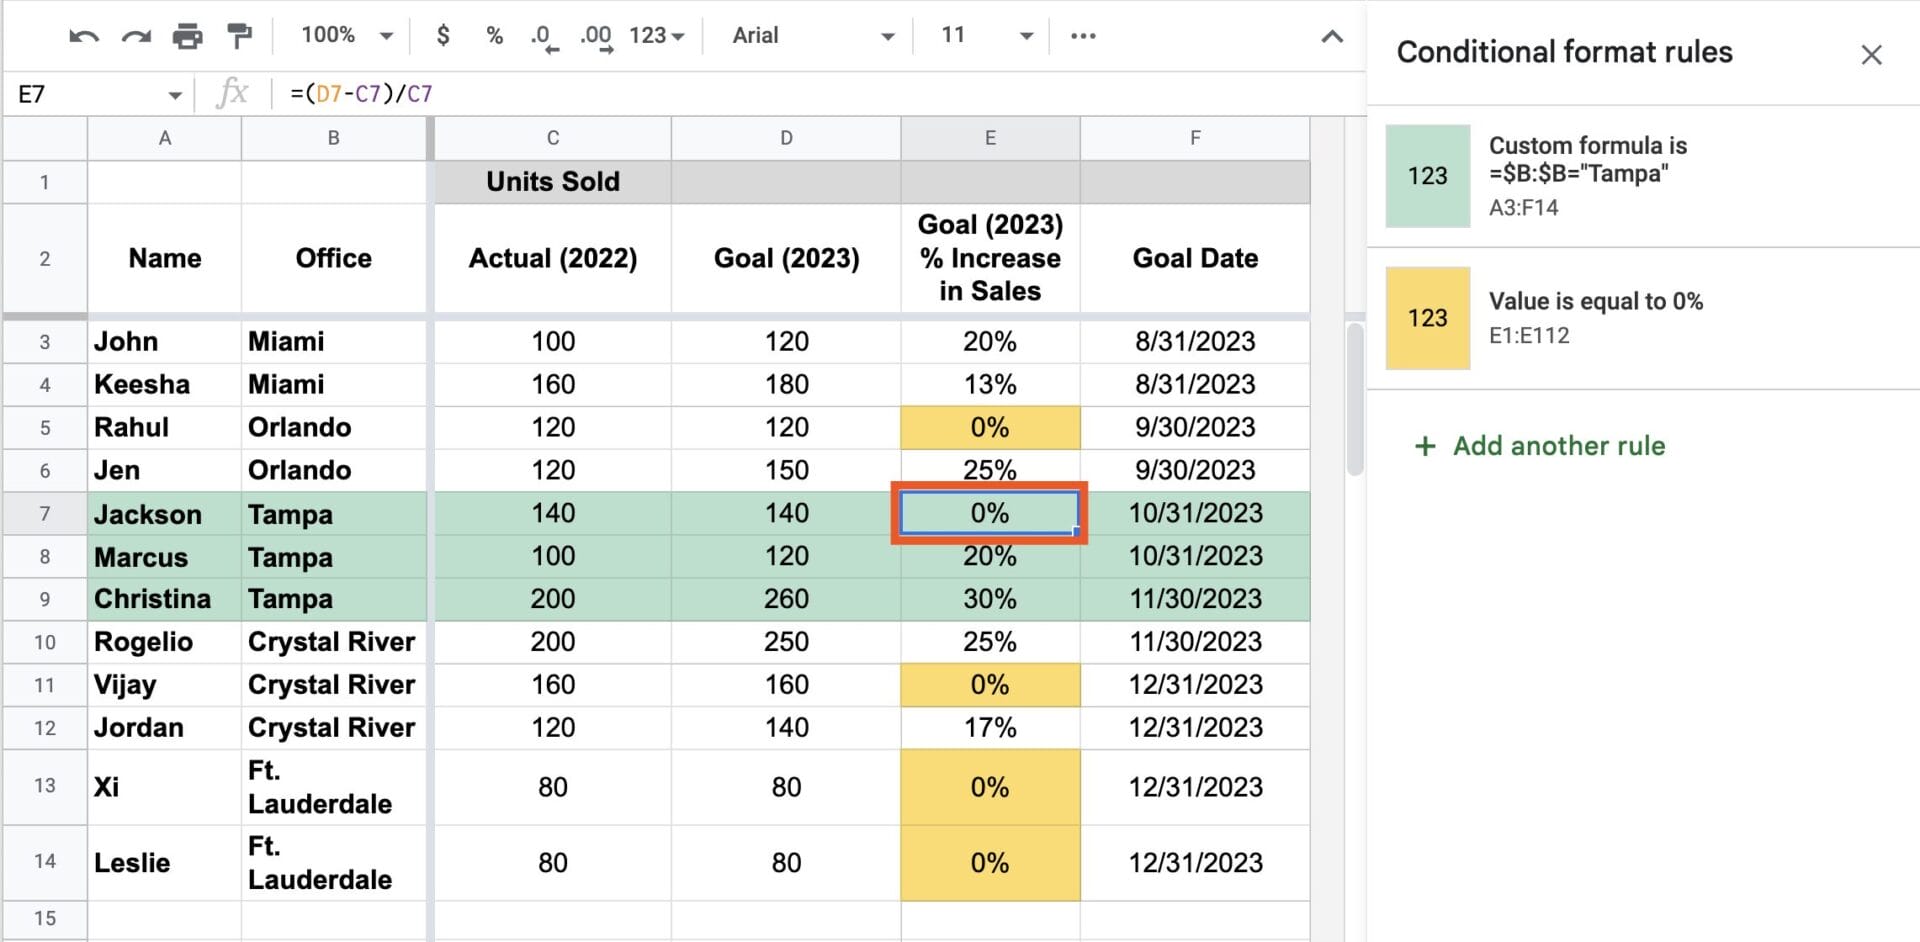Collapse the toolbar with the chevron
This screenshot has width=1920, height=942.
coord(1332,35)
